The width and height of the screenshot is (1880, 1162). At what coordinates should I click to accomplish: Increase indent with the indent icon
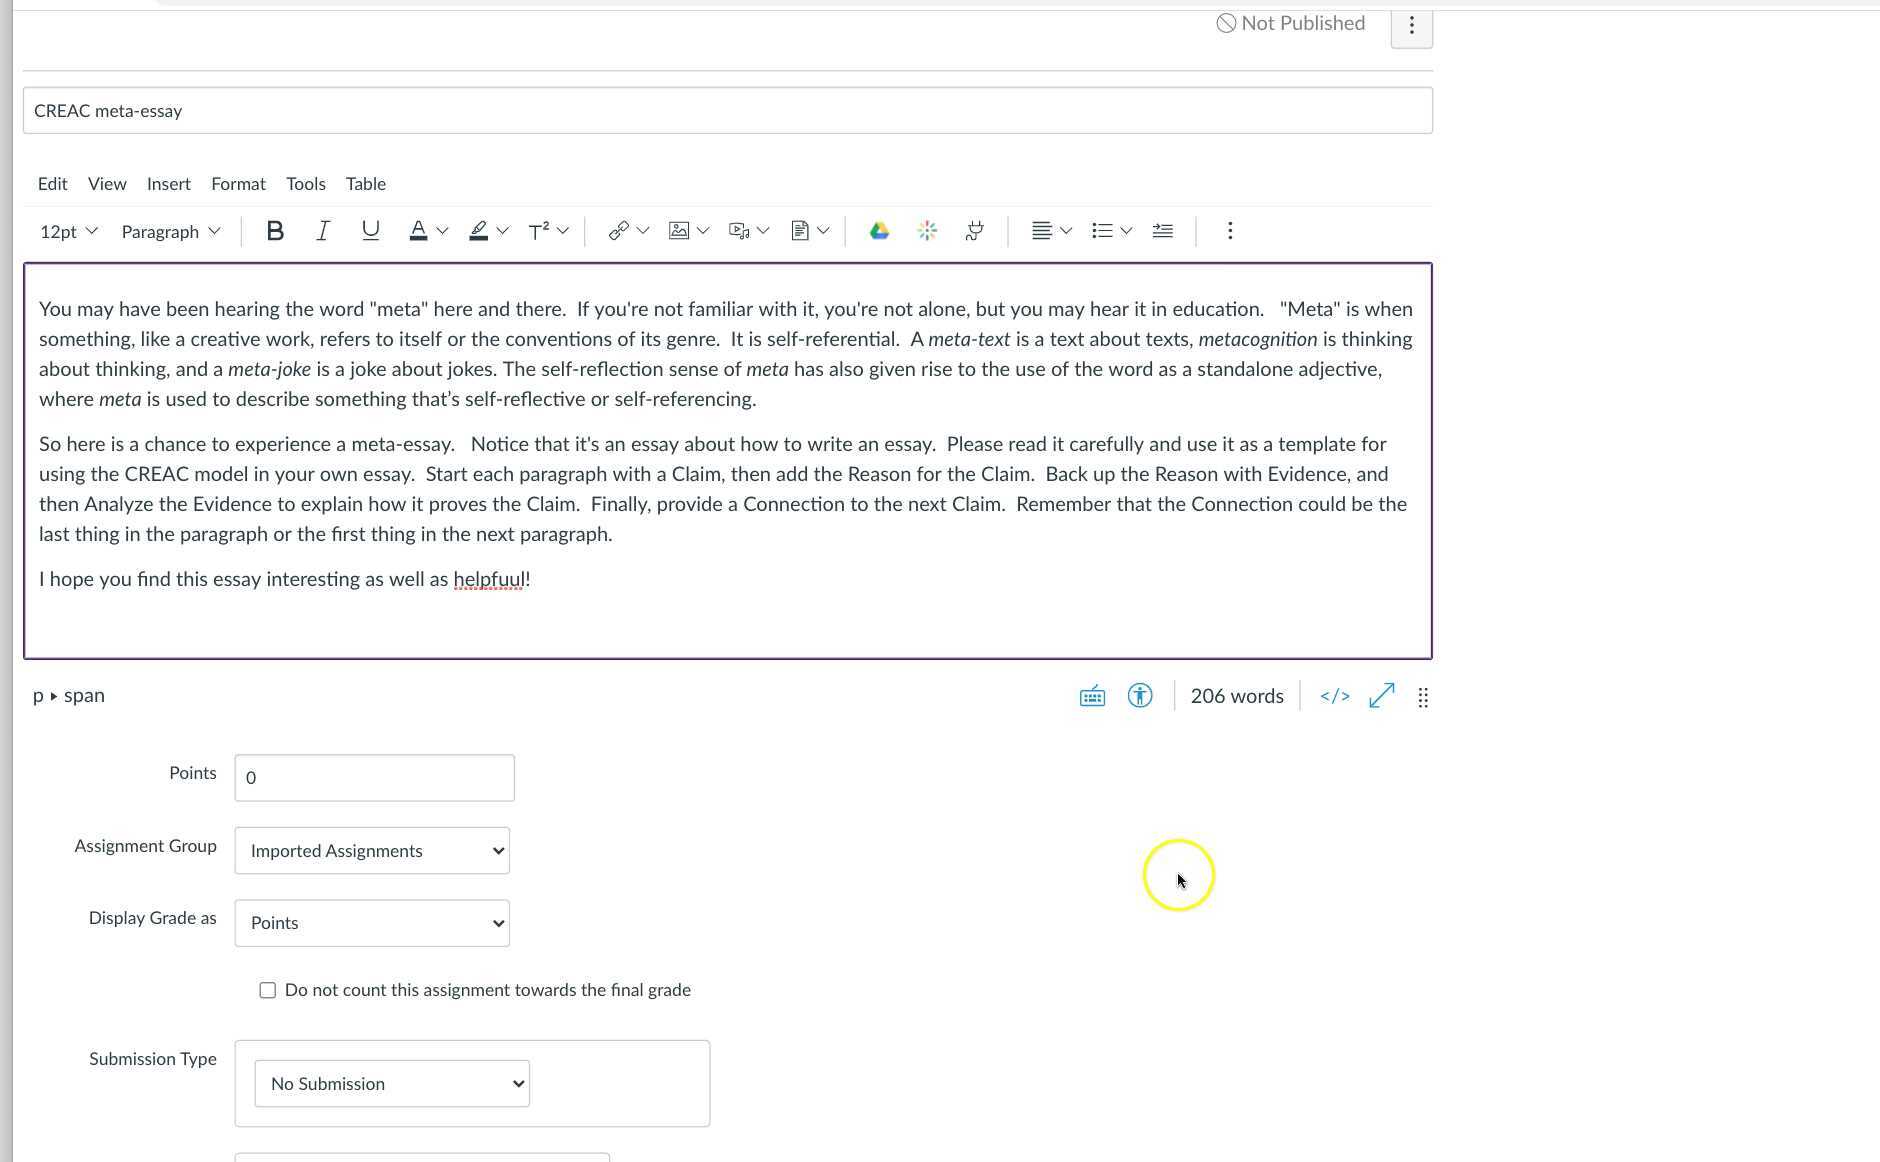coord(1163,231)
